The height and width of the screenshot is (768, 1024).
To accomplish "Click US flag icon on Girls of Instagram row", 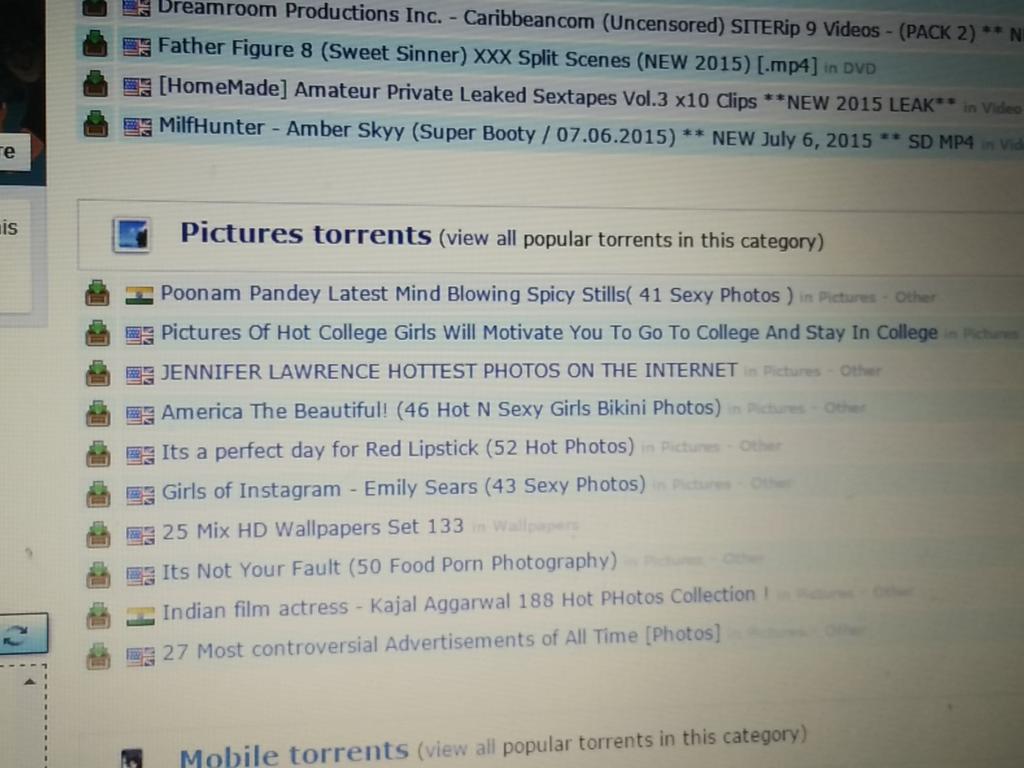I will click(x=140, y=496).
